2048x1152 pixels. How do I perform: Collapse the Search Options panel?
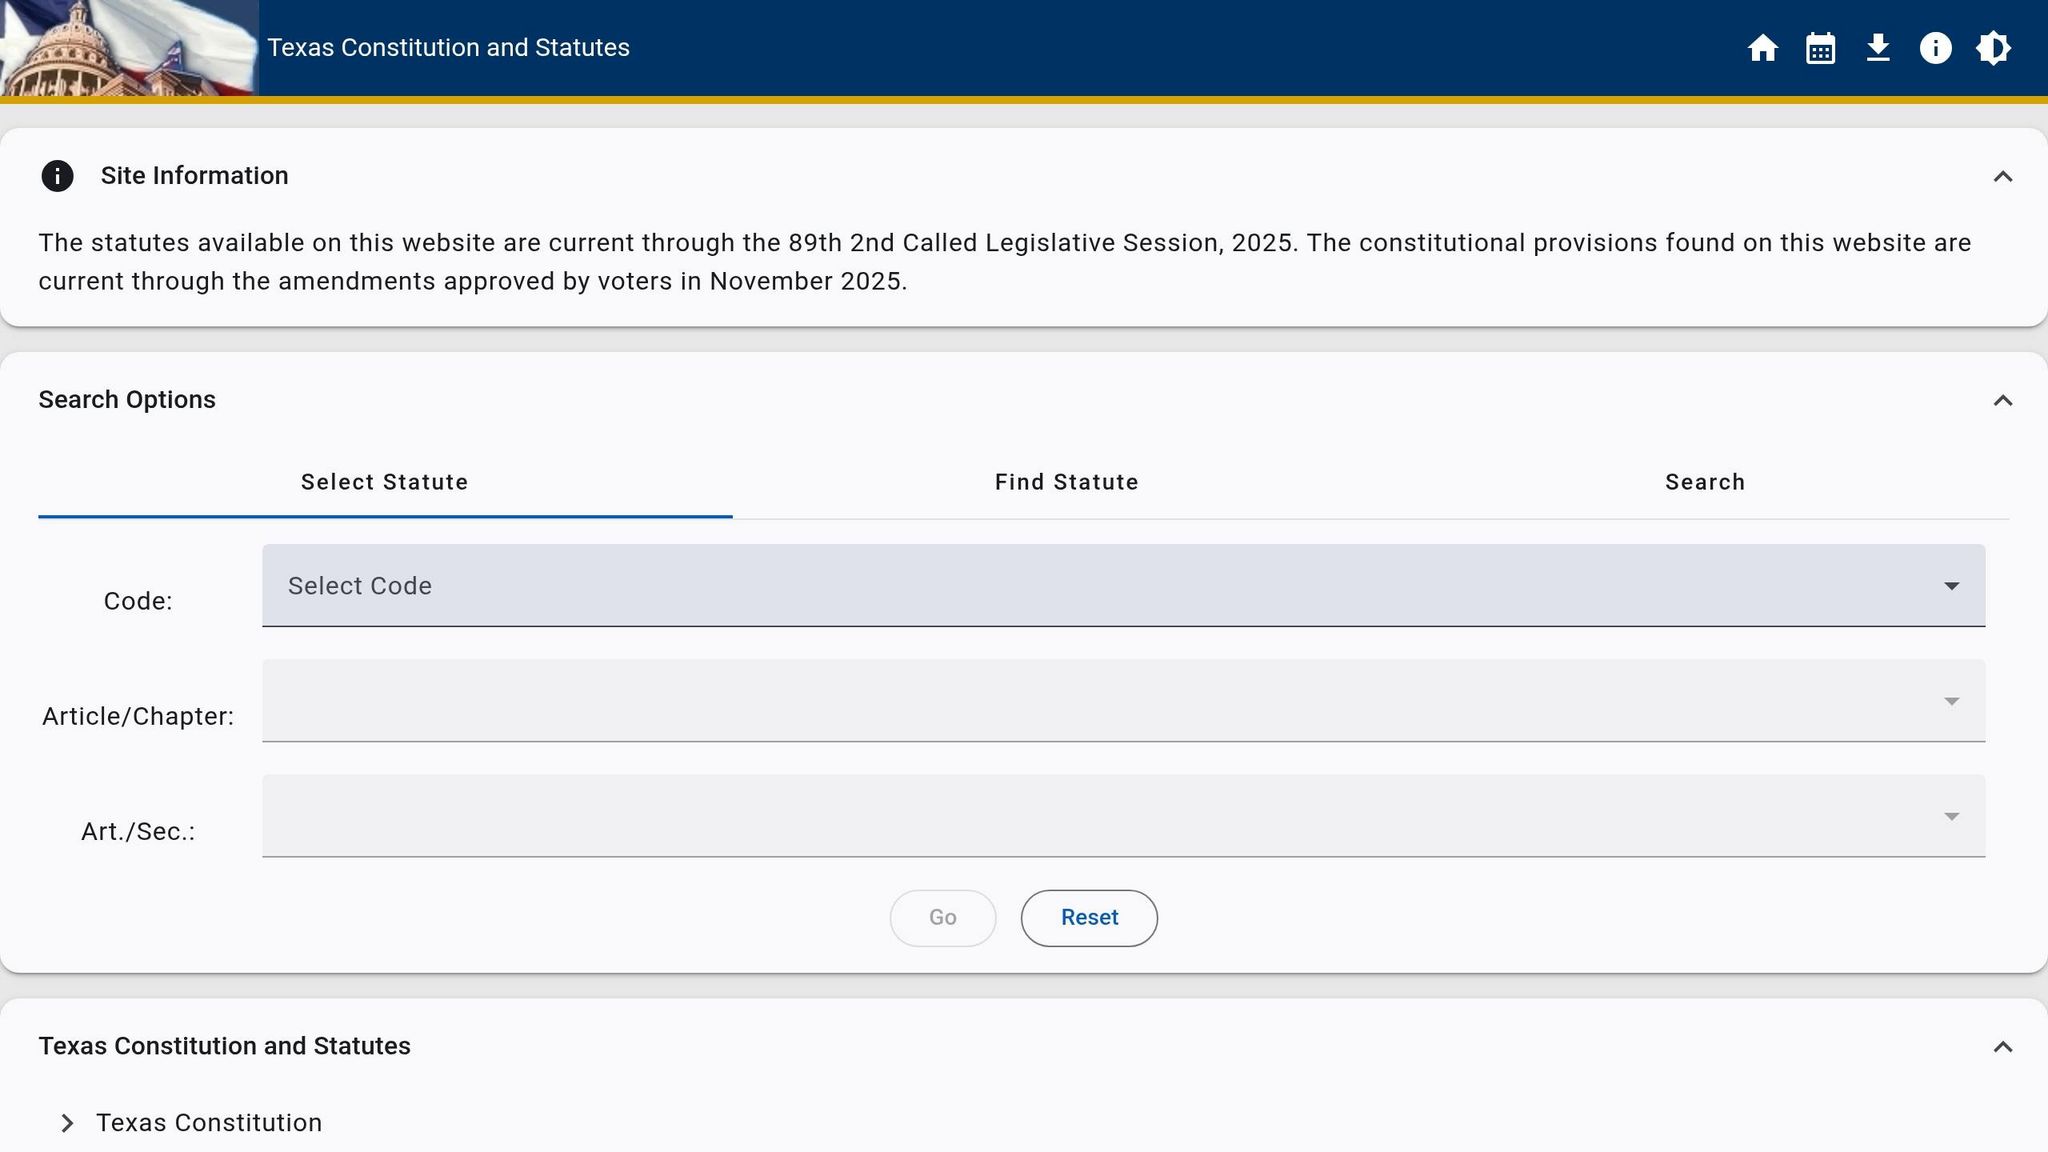[2002, 400]
